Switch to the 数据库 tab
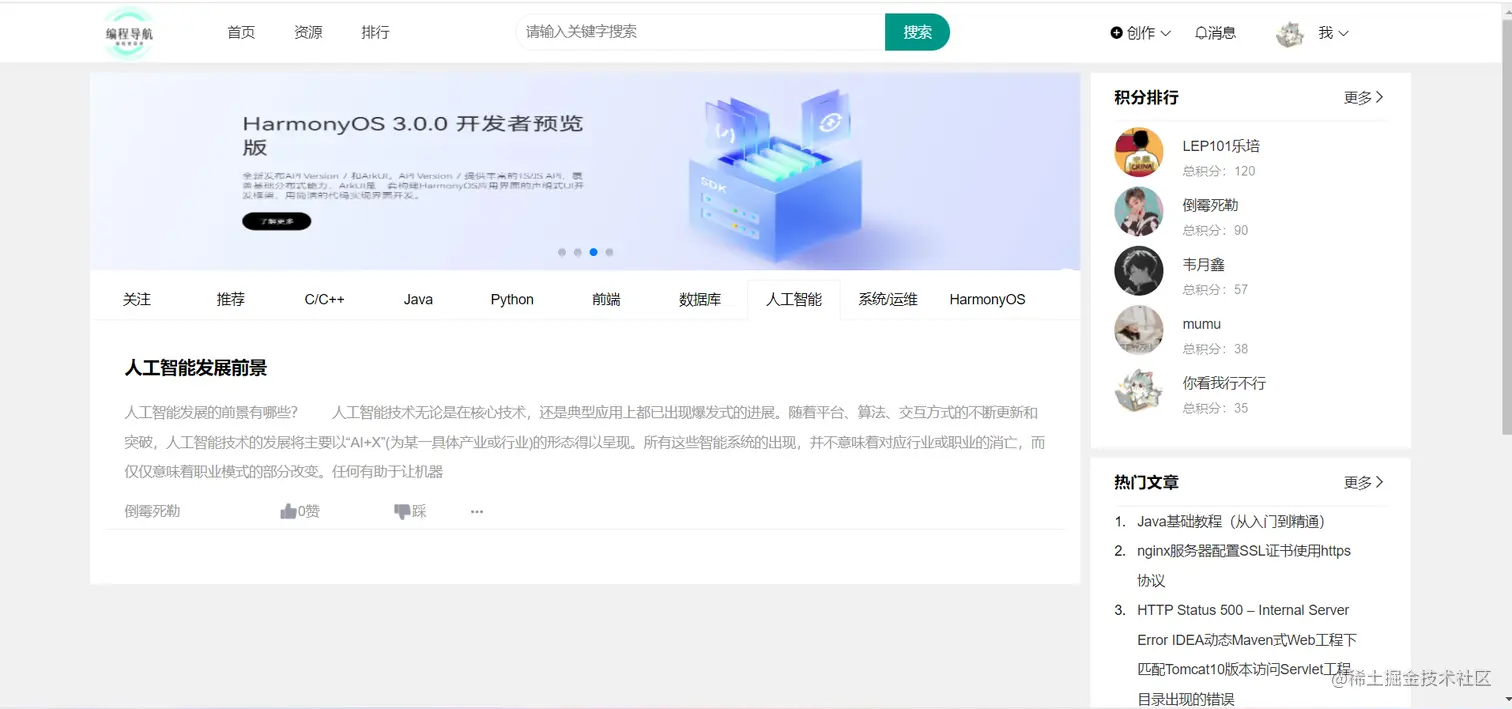This screenshot has width=1512, height=709. (x=700, y=299)
